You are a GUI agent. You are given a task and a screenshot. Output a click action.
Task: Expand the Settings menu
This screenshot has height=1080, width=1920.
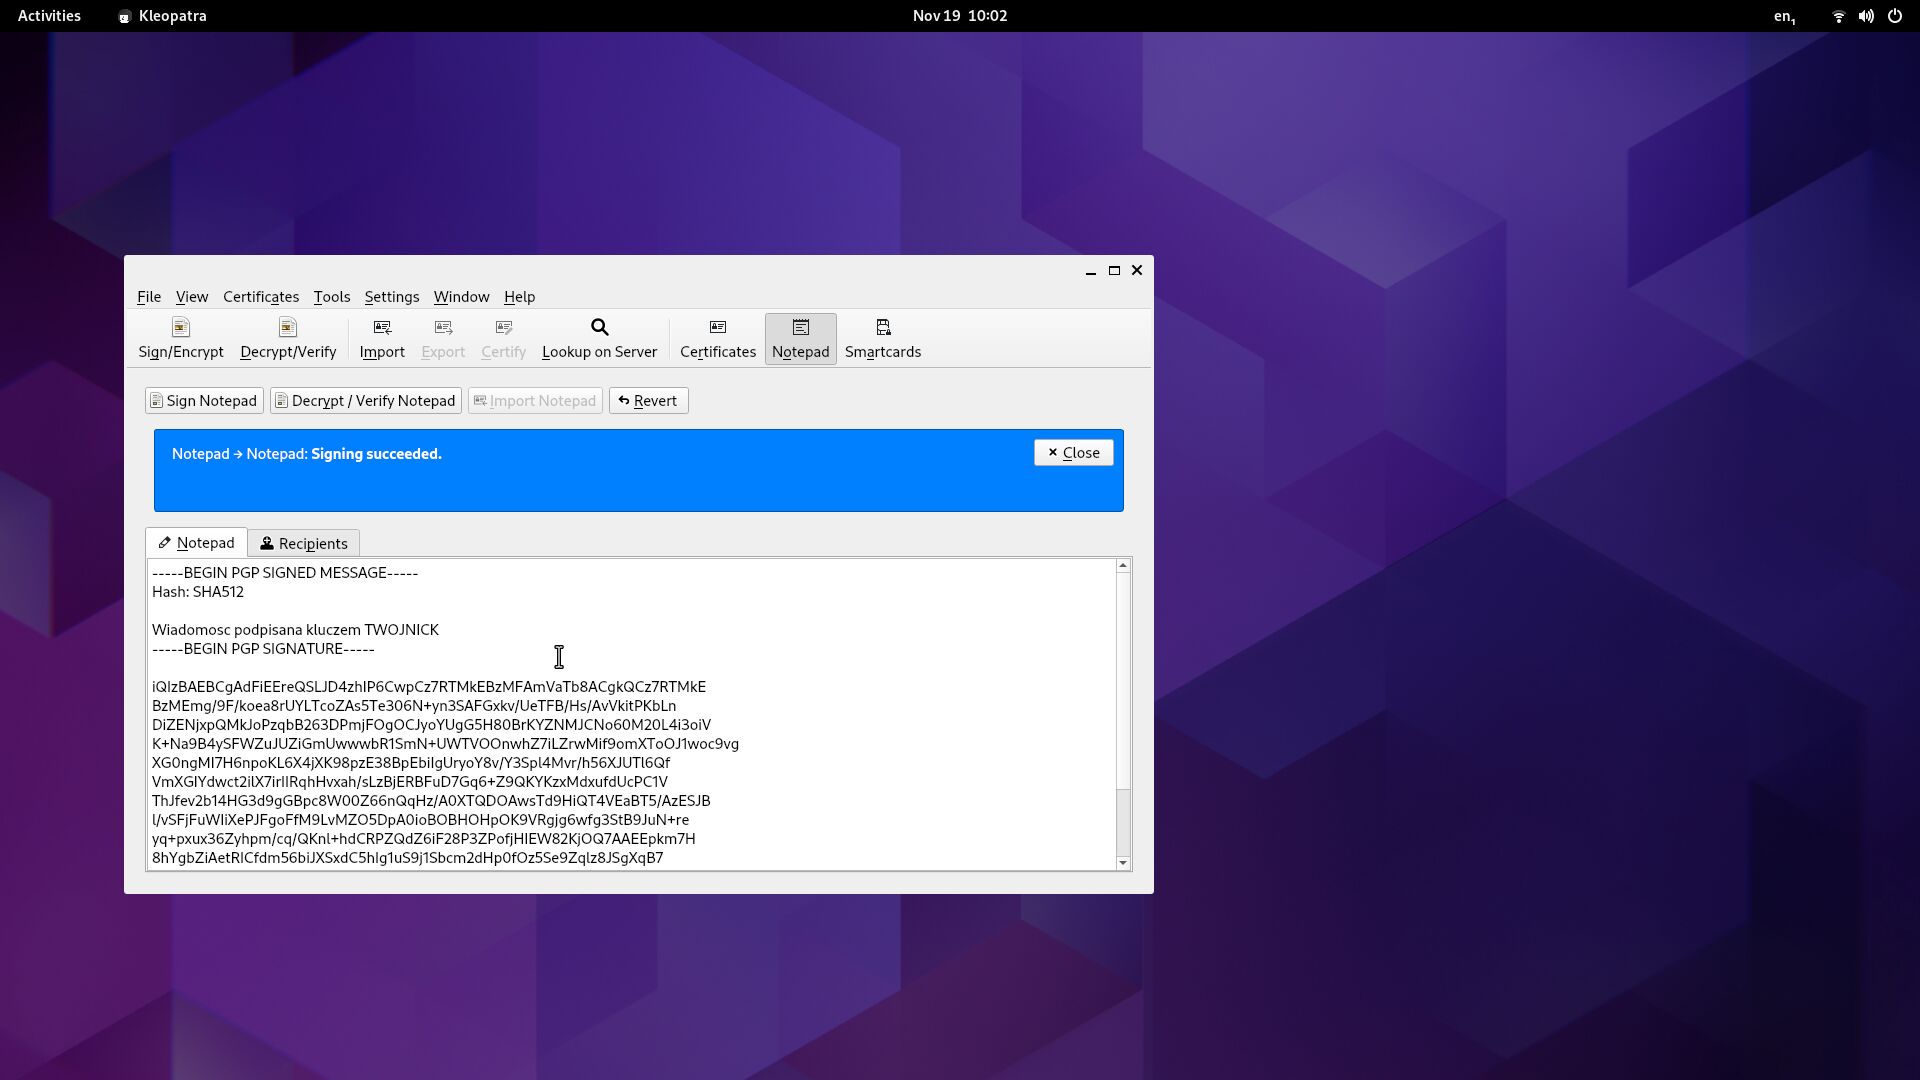point(391,297)
